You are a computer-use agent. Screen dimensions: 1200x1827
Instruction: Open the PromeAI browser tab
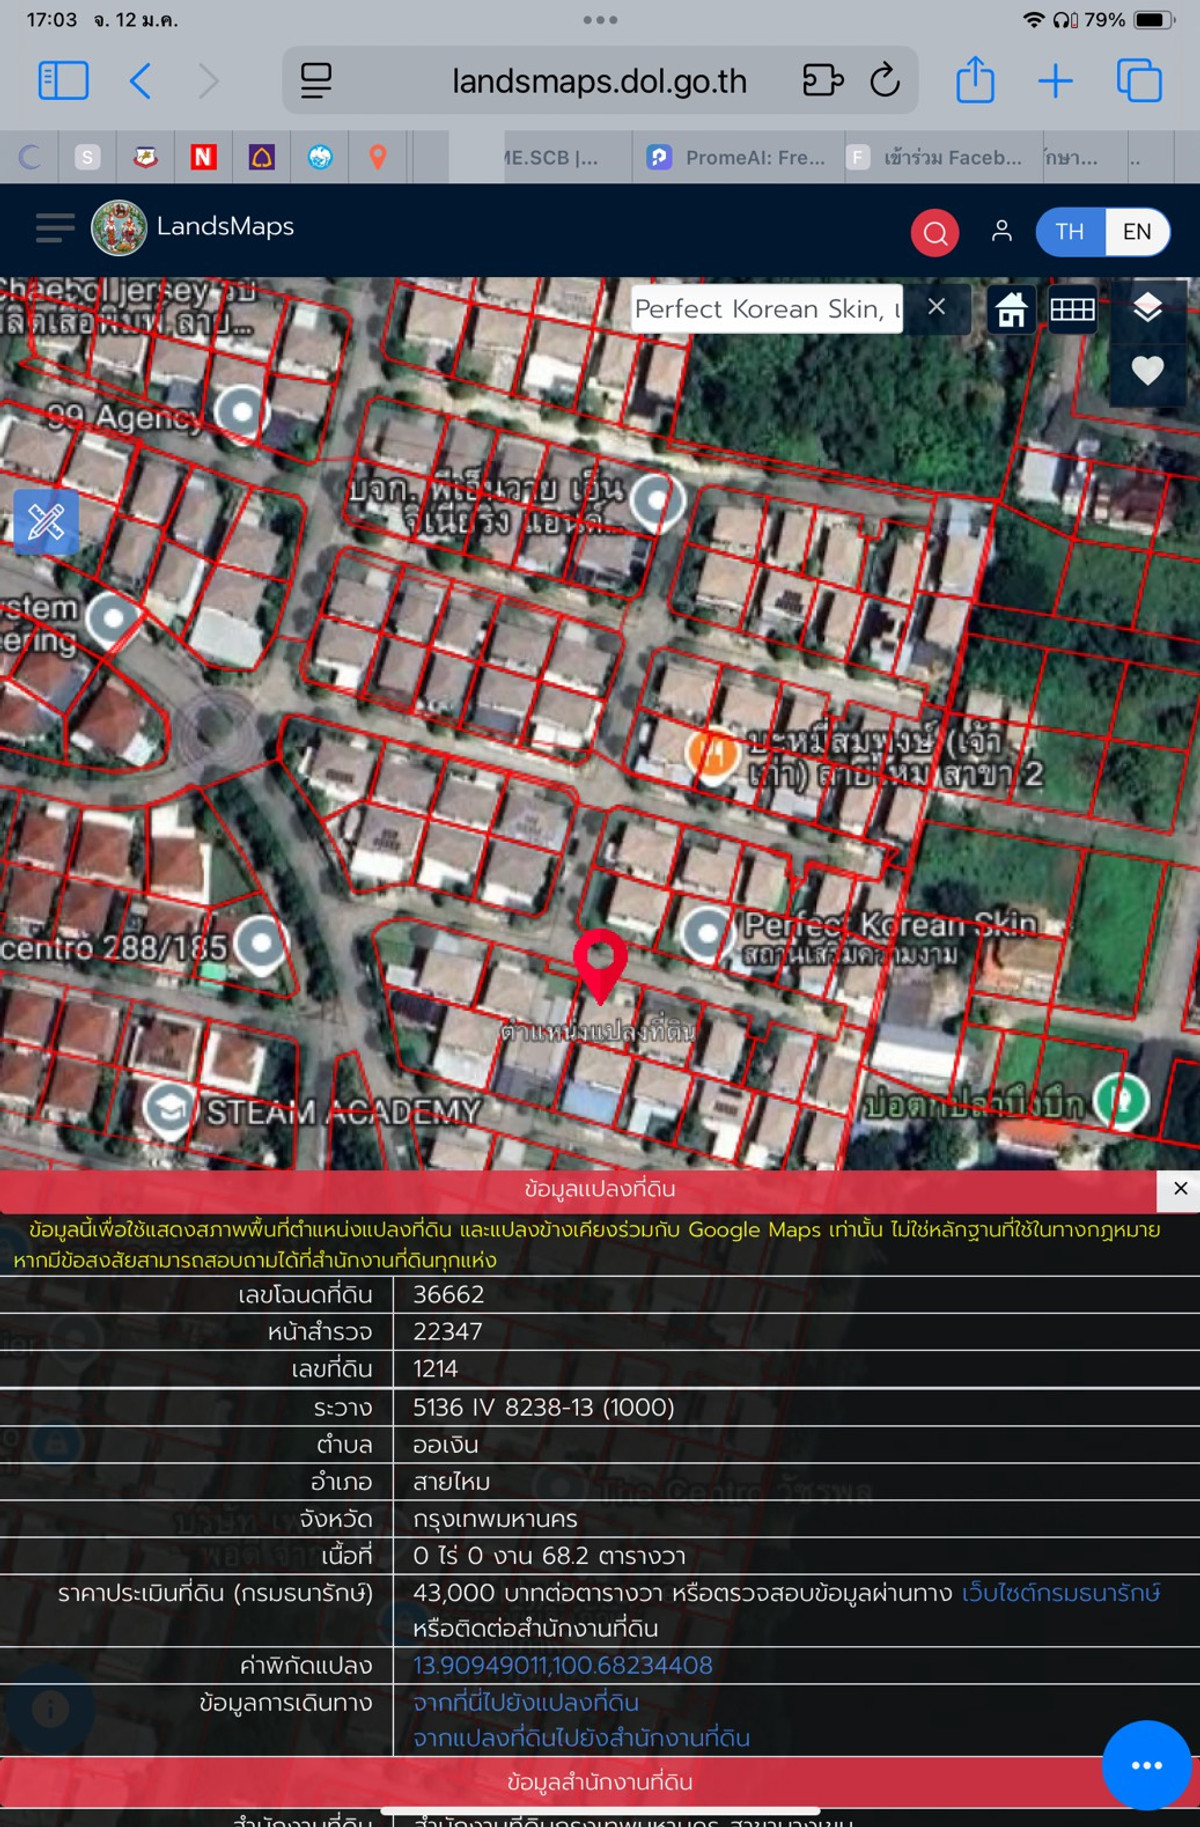click(738, 158)
